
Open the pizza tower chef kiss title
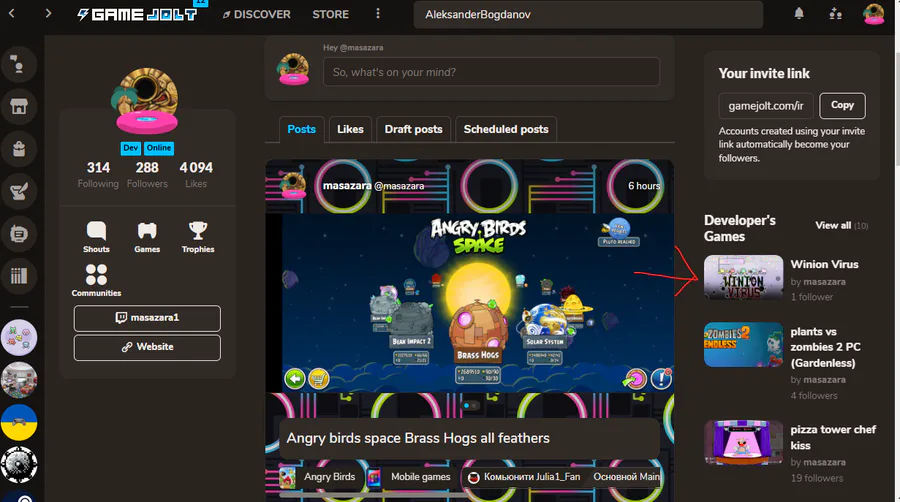tap(833, 437)
